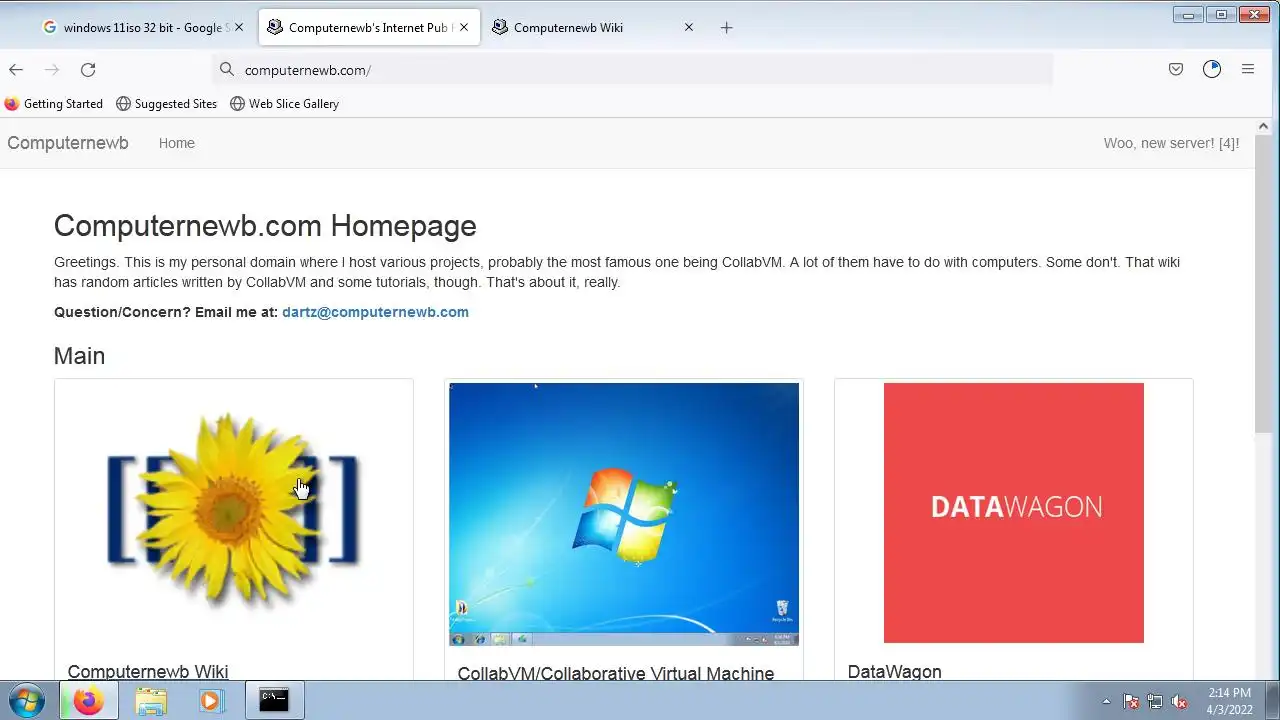Click the muted volume tray icon
The image size is (1280, 720).
(x=1179, y=702)
